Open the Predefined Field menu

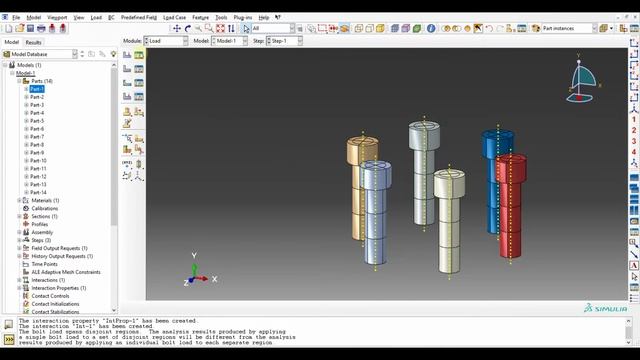click(x=139, y=18)
